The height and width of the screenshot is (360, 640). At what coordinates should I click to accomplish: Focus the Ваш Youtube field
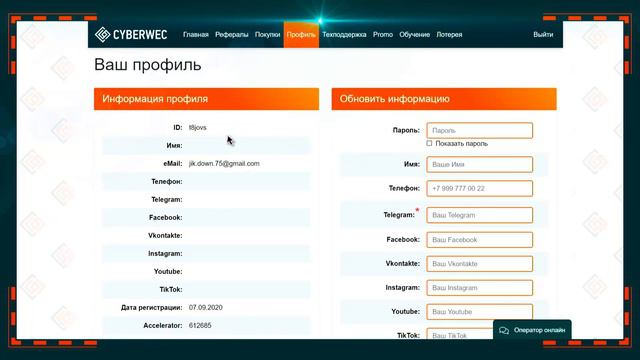tap(480, 312)
